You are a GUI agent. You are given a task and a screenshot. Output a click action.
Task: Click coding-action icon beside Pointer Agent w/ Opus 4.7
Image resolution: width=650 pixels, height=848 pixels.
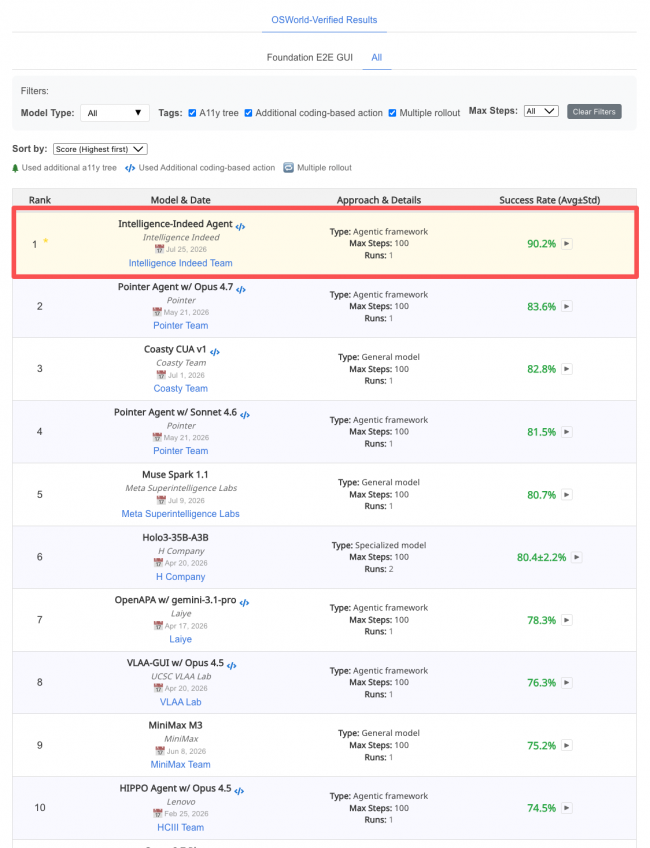click(241, 290)
